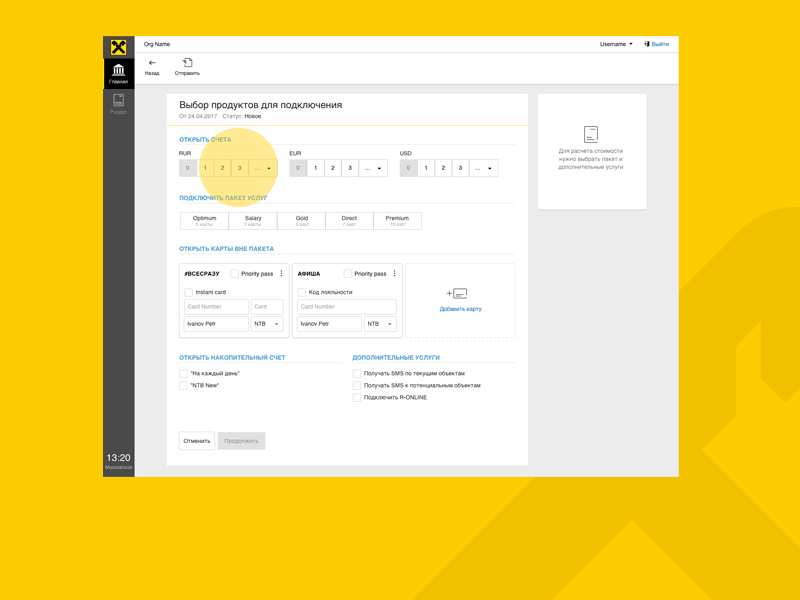Check Подключить R-ONLINE option
The width and height of the screenshot is (800, 600).
[x=357, y=397]
